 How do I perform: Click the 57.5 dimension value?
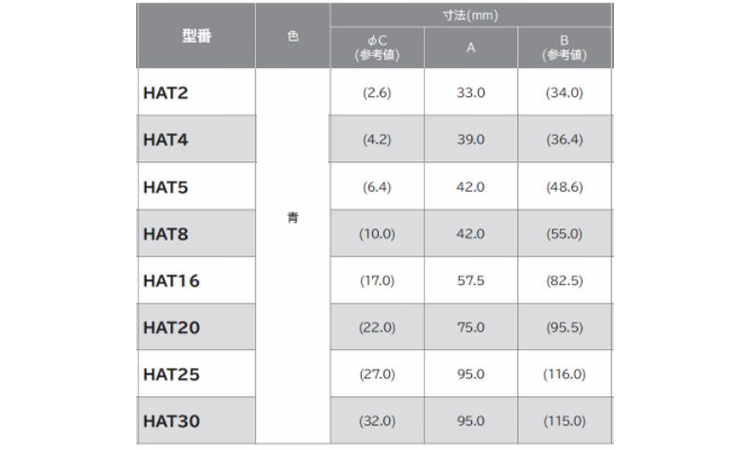tap(471, 281)
